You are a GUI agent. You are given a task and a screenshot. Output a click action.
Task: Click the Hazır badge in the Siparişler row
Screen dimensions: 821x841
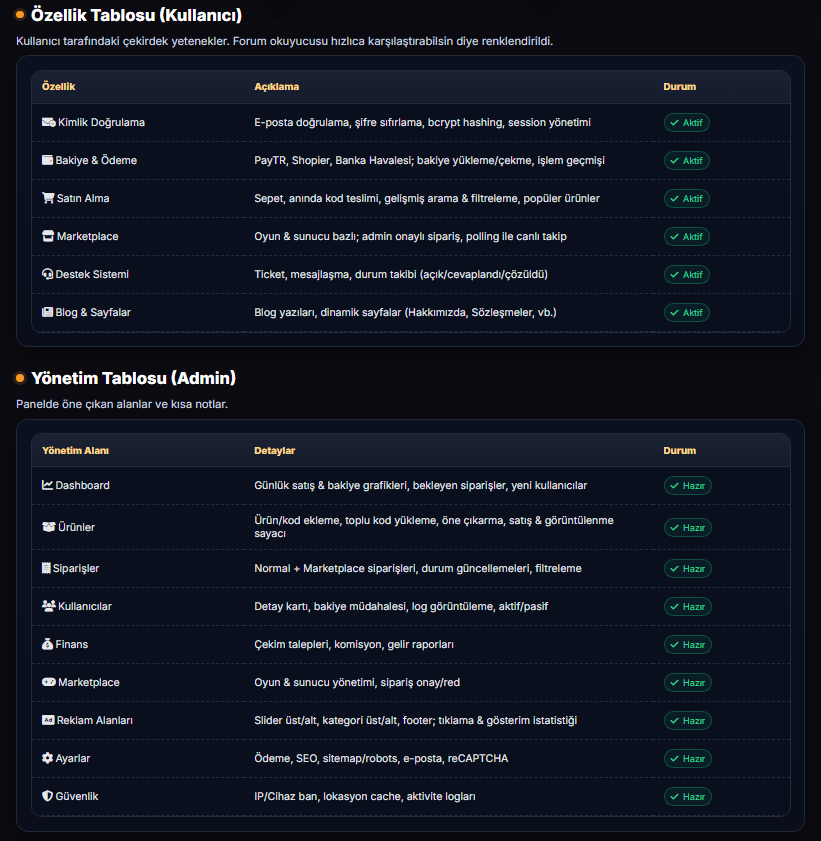687,569
